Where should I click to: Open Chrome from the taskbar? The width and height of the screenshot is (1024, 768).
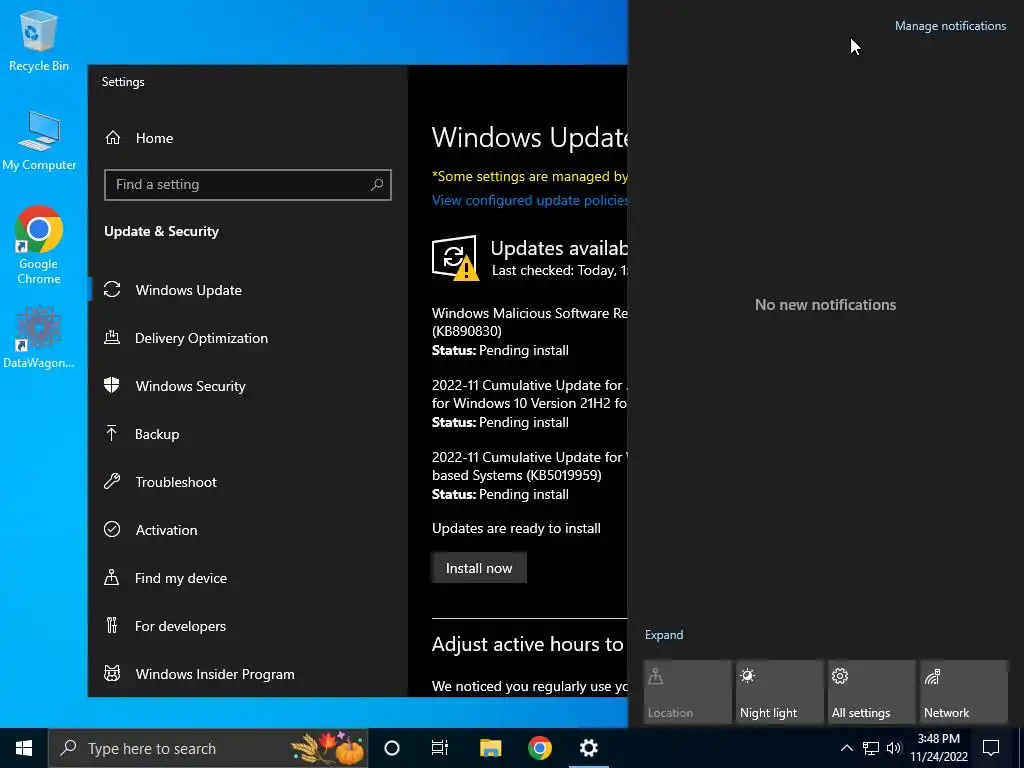point(539,748)
